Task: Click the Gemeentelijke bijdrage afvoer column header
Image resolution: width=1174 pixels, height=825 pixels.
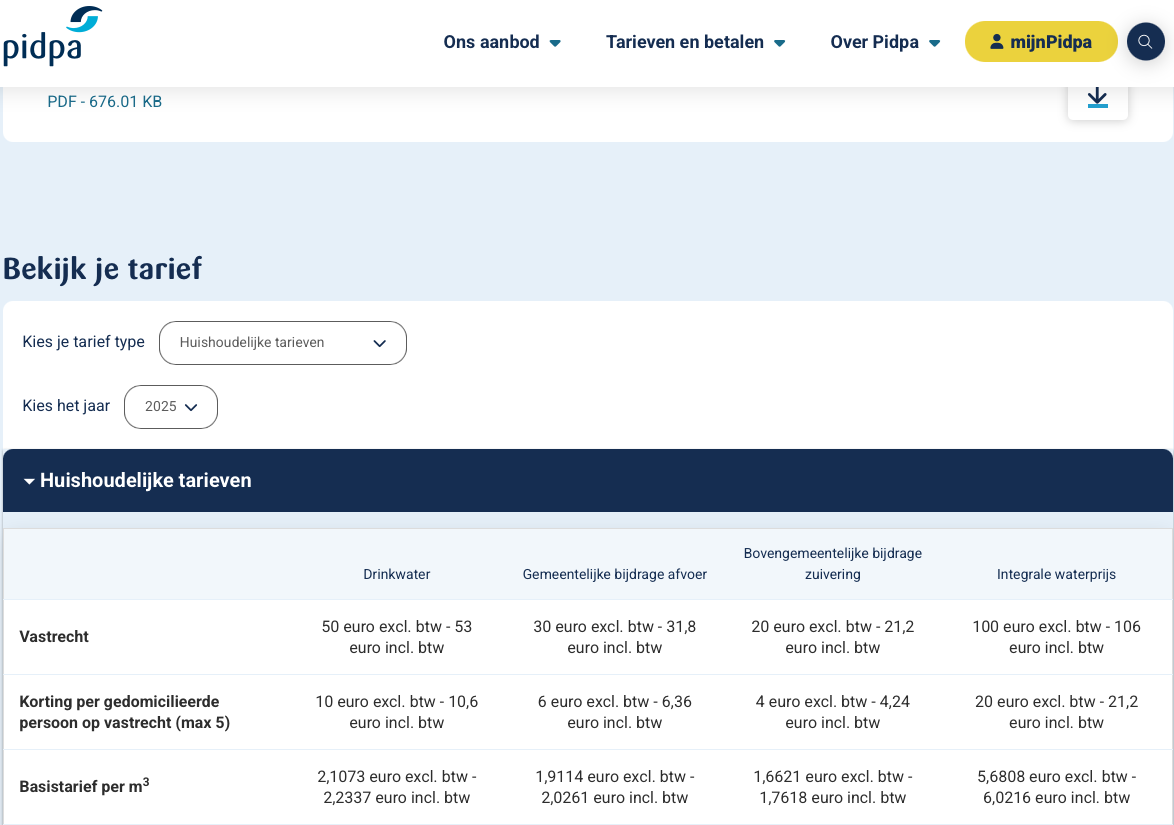Action: point(614,574)
